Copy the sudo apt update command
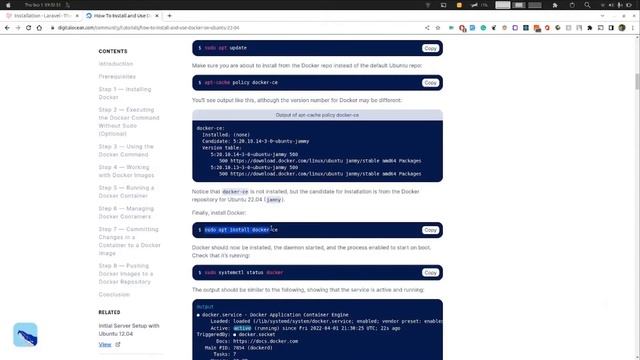Screen dimensions: 640x360 [x=430, y=48]
